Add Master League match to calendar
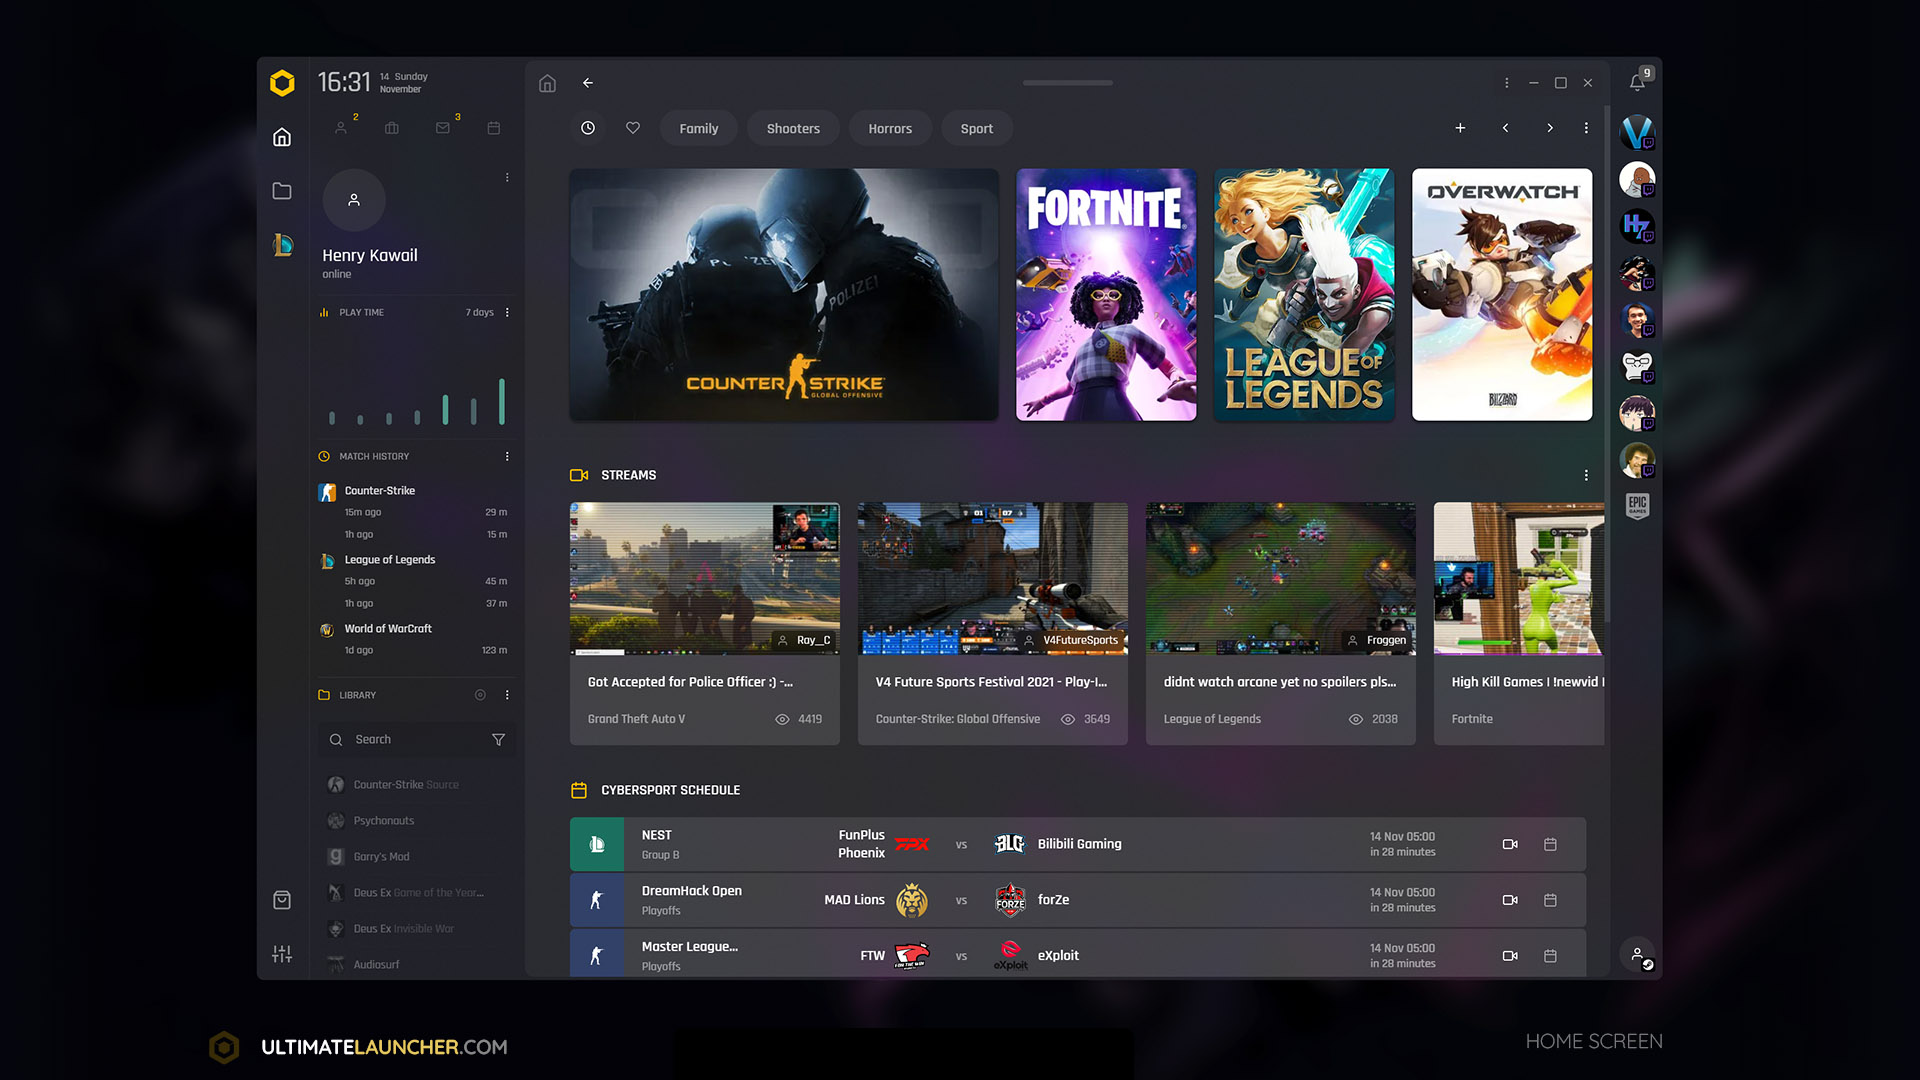Image resolution: width=1920 pixels, height=1080 pixels. tap(1550, 957)
